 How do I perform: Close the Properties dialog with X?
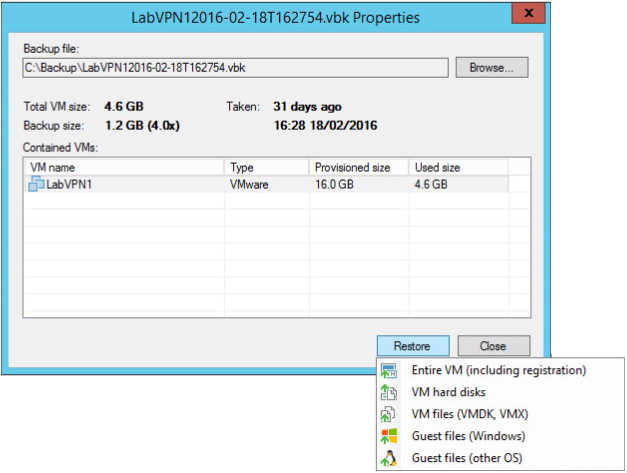pos(529,13)
